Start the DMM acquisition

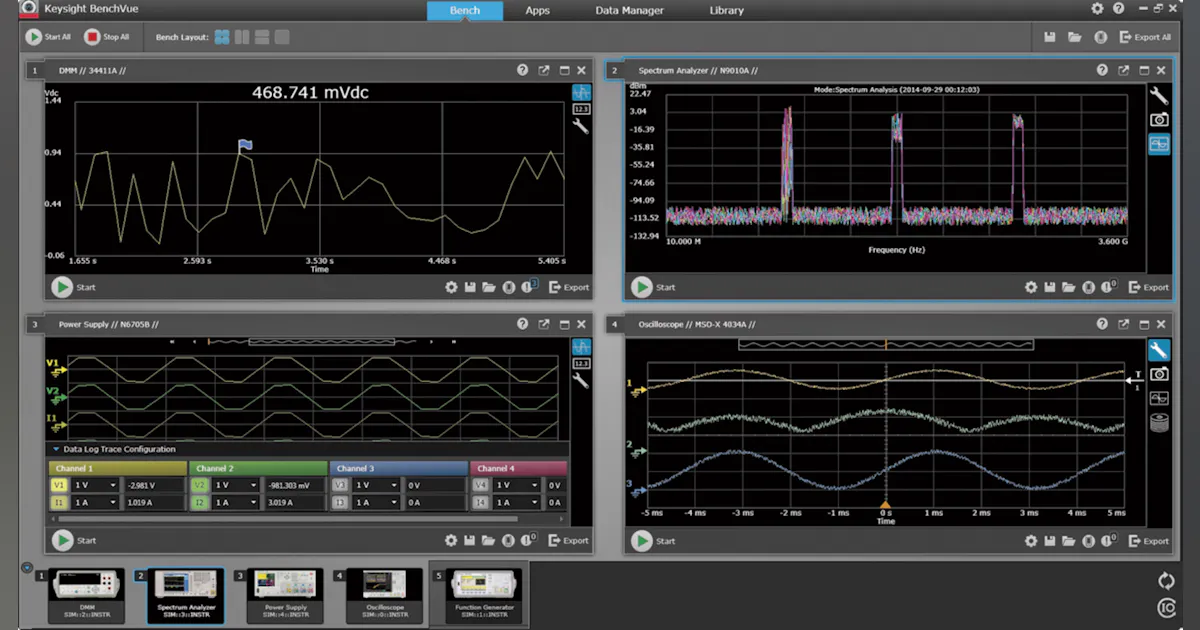pyautogui.click(x=74, y=287)
